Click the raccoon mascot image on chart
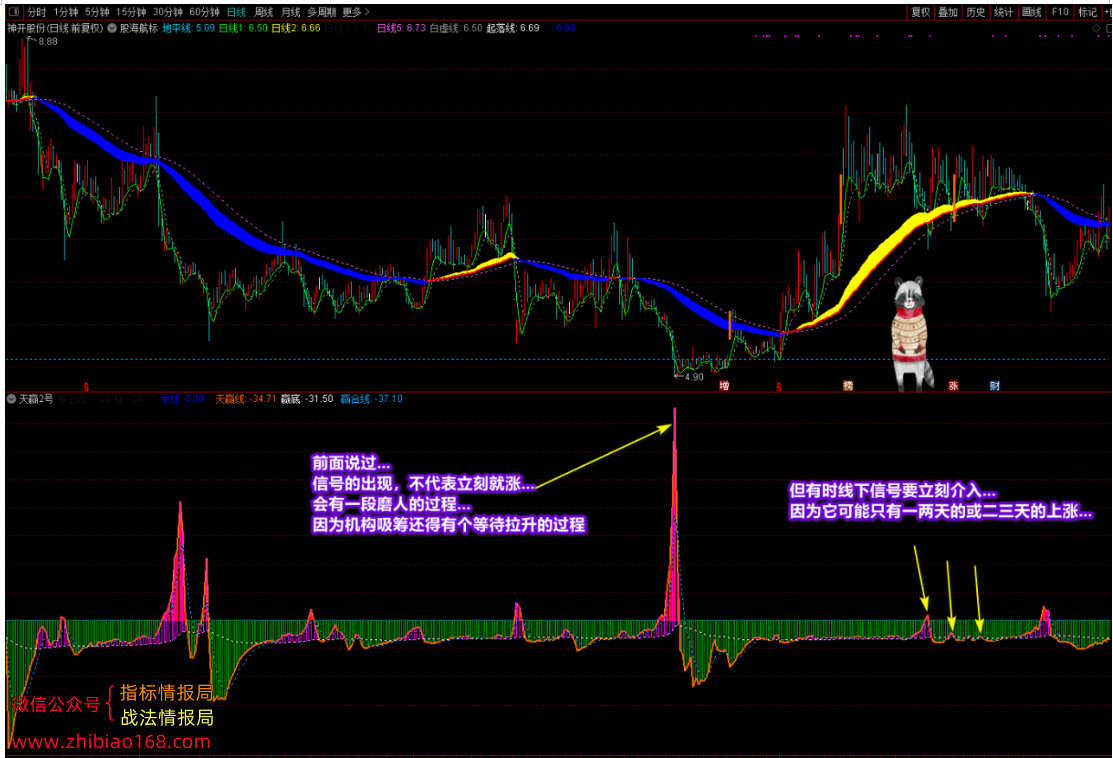The image size is (1113, 758). pos(911,334)
